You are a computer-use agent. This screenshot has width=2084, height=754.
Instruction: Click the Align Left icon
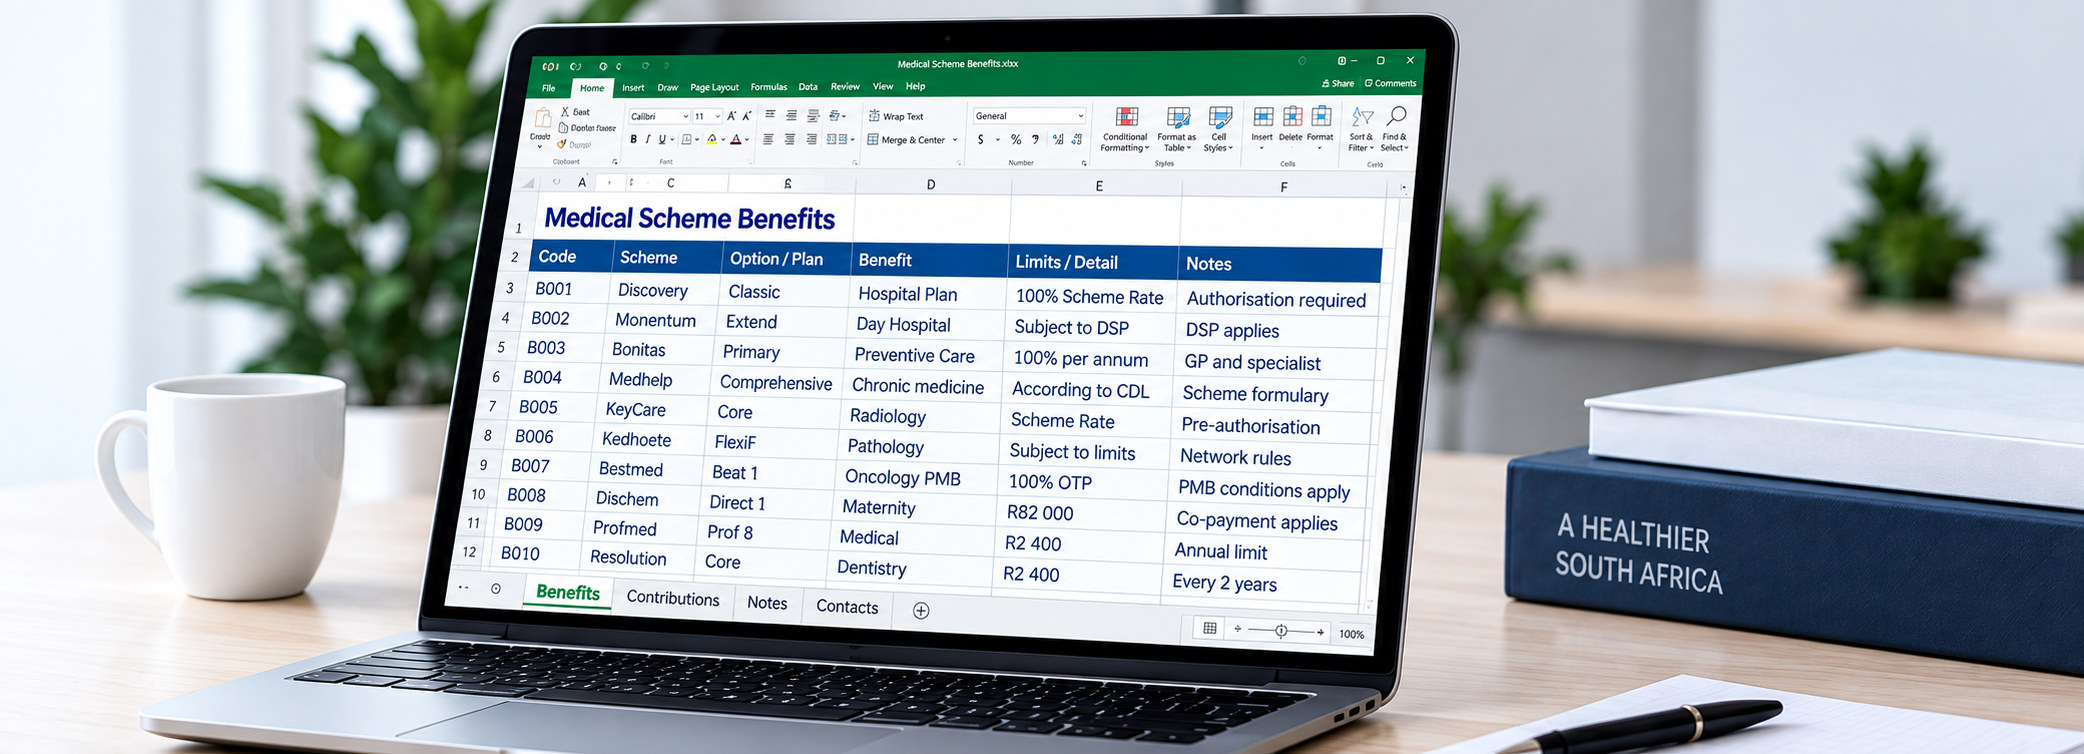(x=768, y=139)
